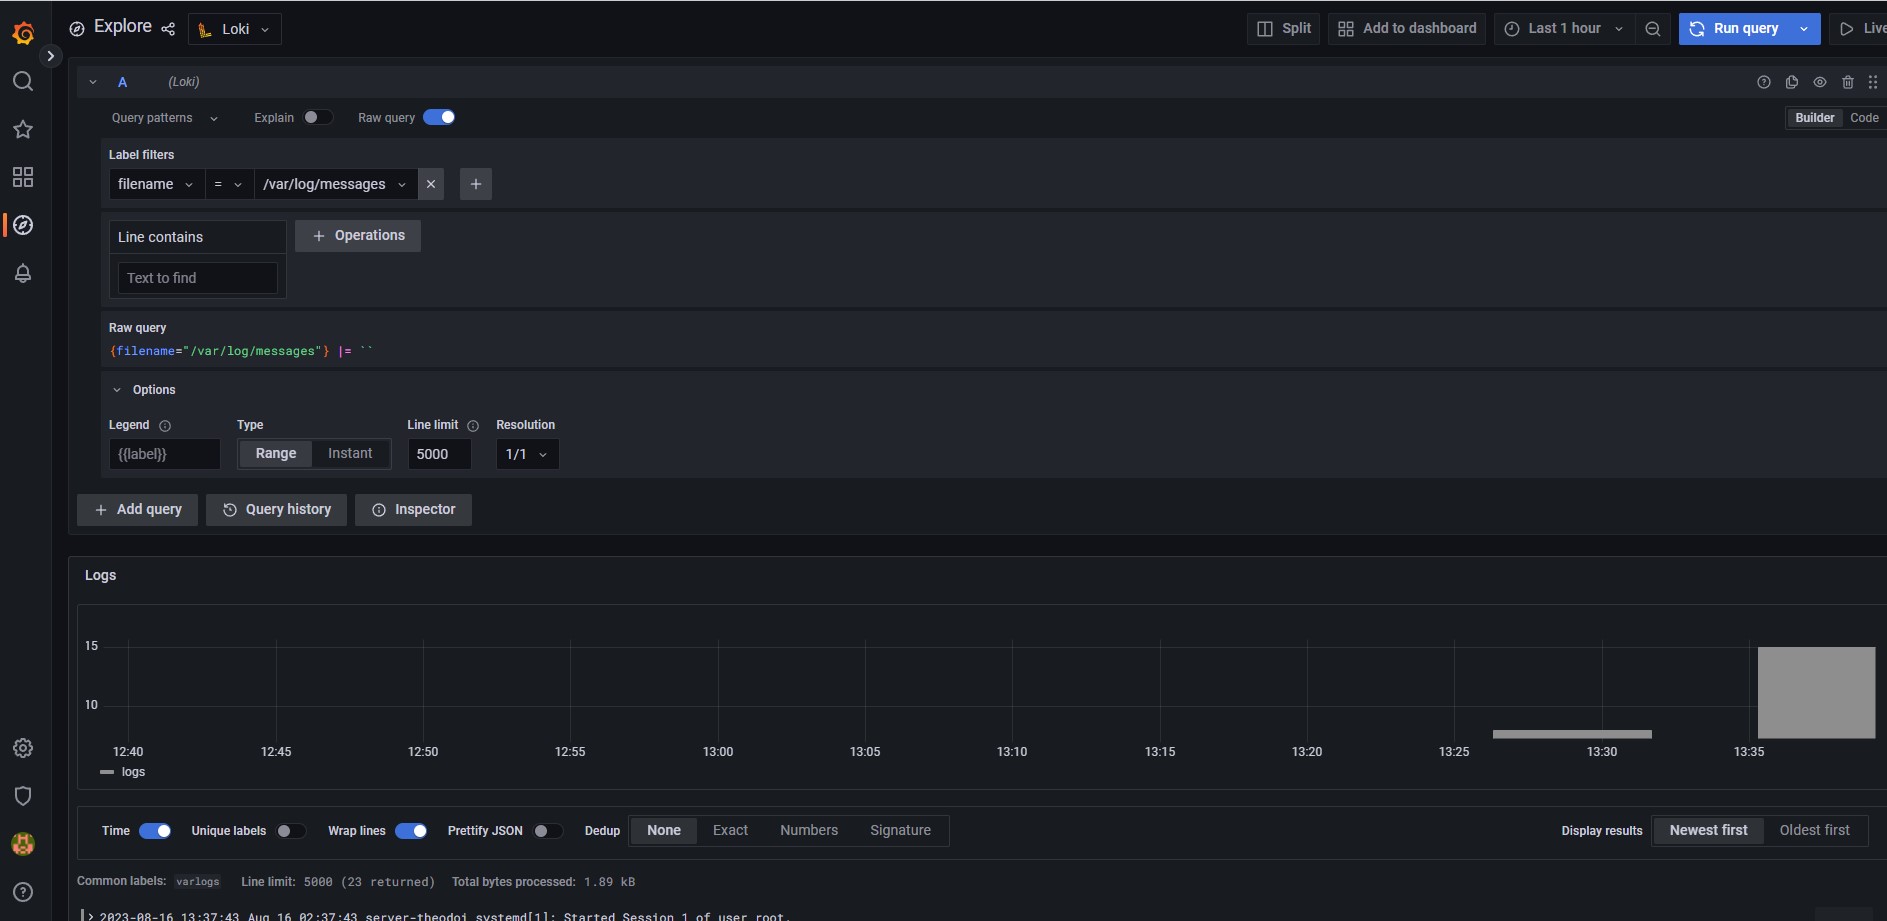Delete query A using the trash icon
Viewport: 1887px width, 921px height.
click(x=1848, y=82)
